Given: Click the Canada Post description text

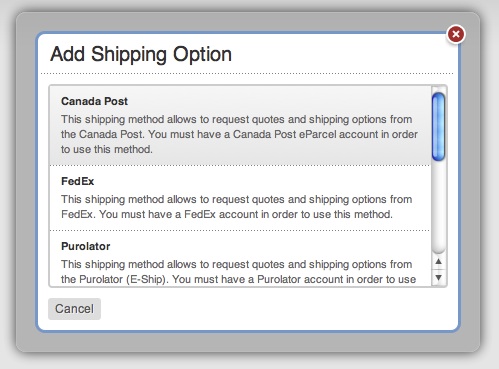Looking at the screenshot, I should [x=239, y=134].
